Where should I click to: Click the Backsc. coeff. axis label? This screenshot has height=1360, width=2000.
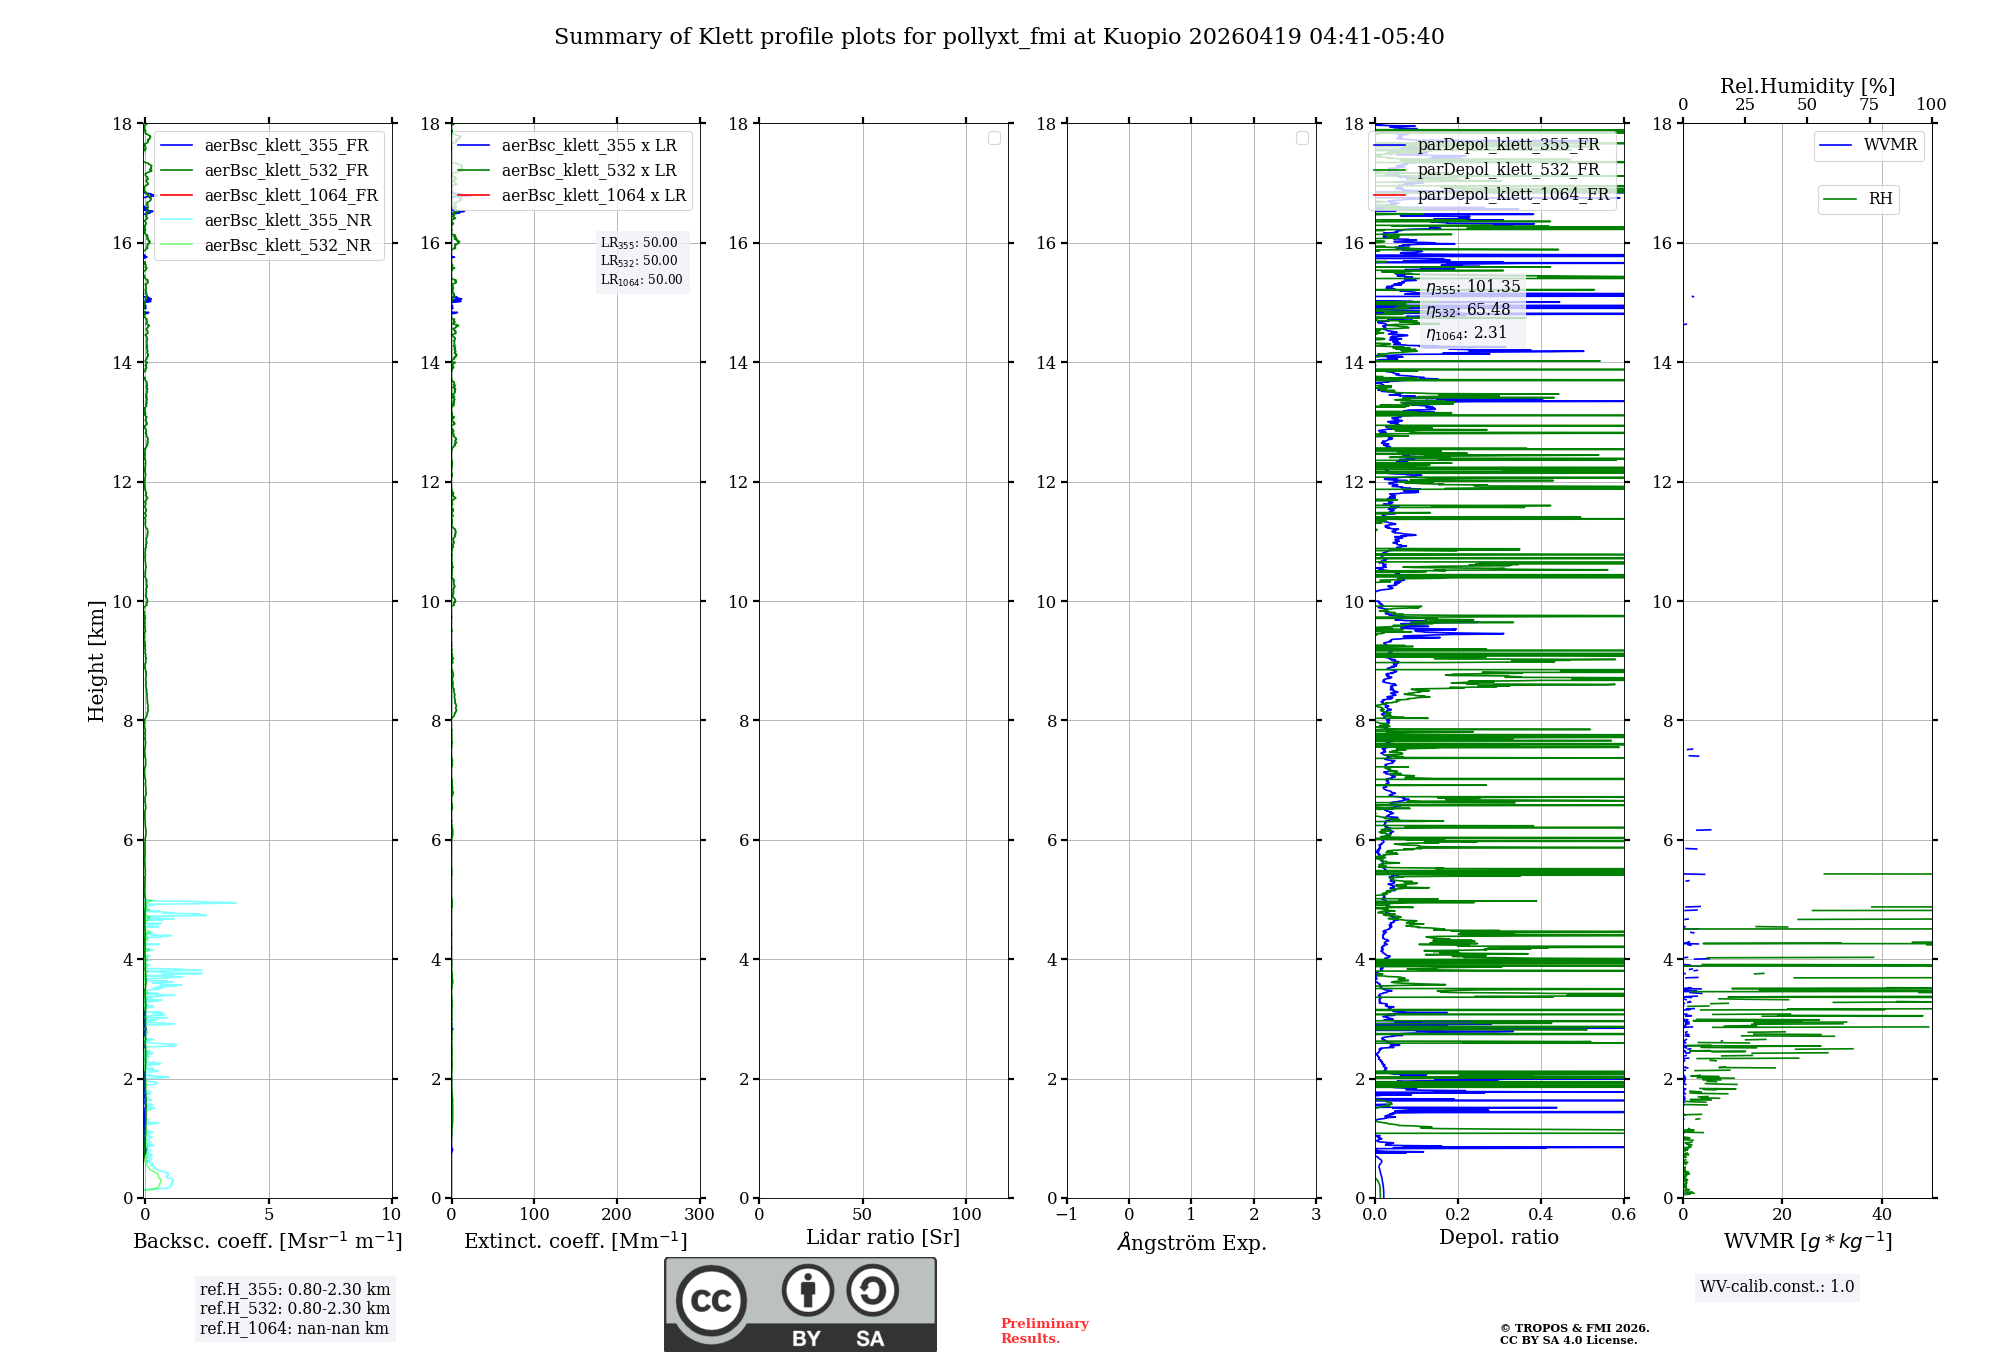coord(267,1241)
